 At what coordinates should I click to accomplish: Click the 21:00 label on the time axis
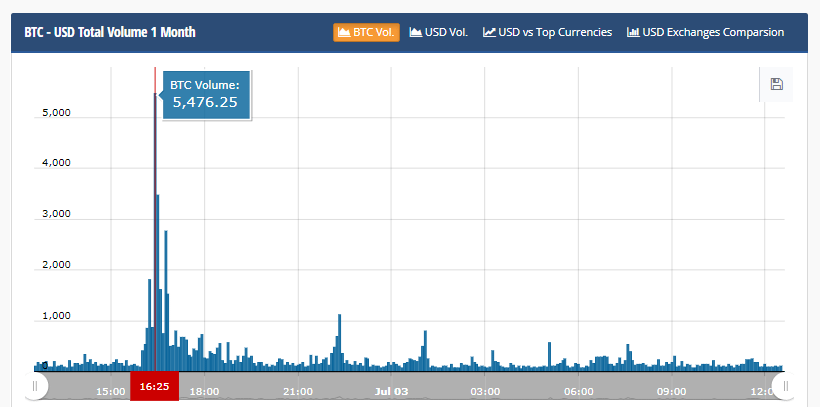298,391
